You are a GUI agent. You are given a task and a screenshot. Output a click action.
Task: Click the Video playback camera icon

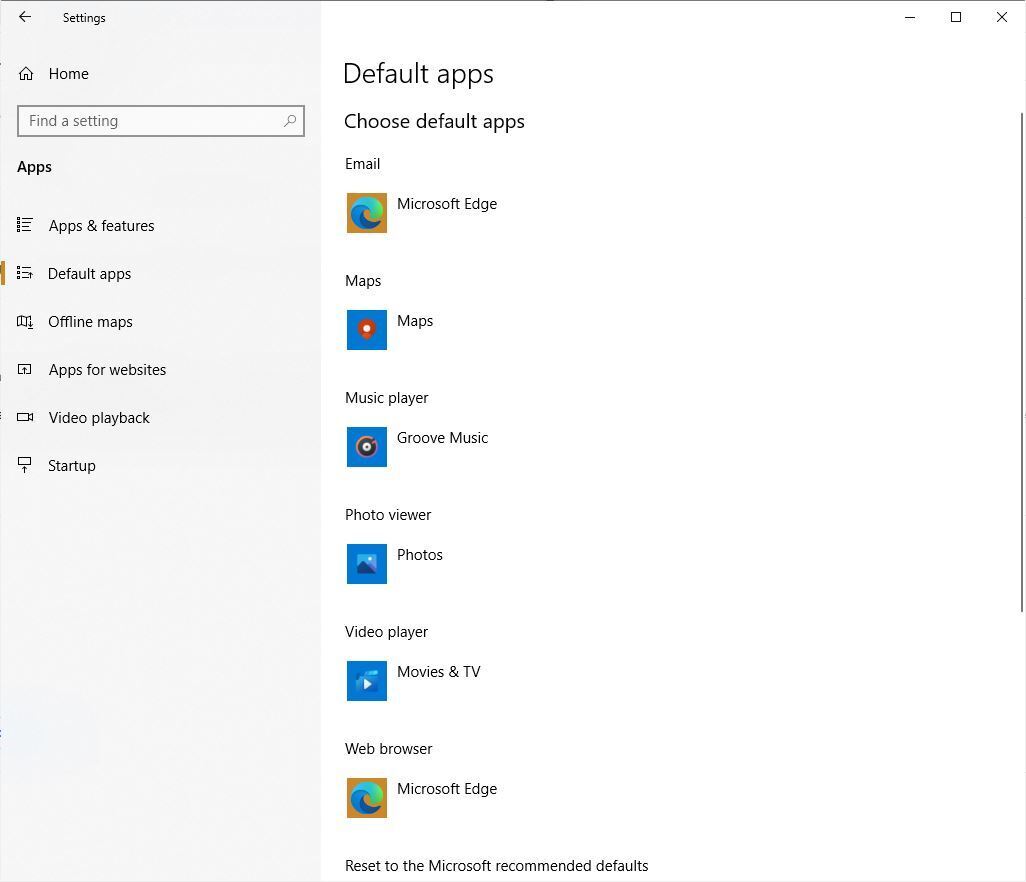[x=25, y=417]
